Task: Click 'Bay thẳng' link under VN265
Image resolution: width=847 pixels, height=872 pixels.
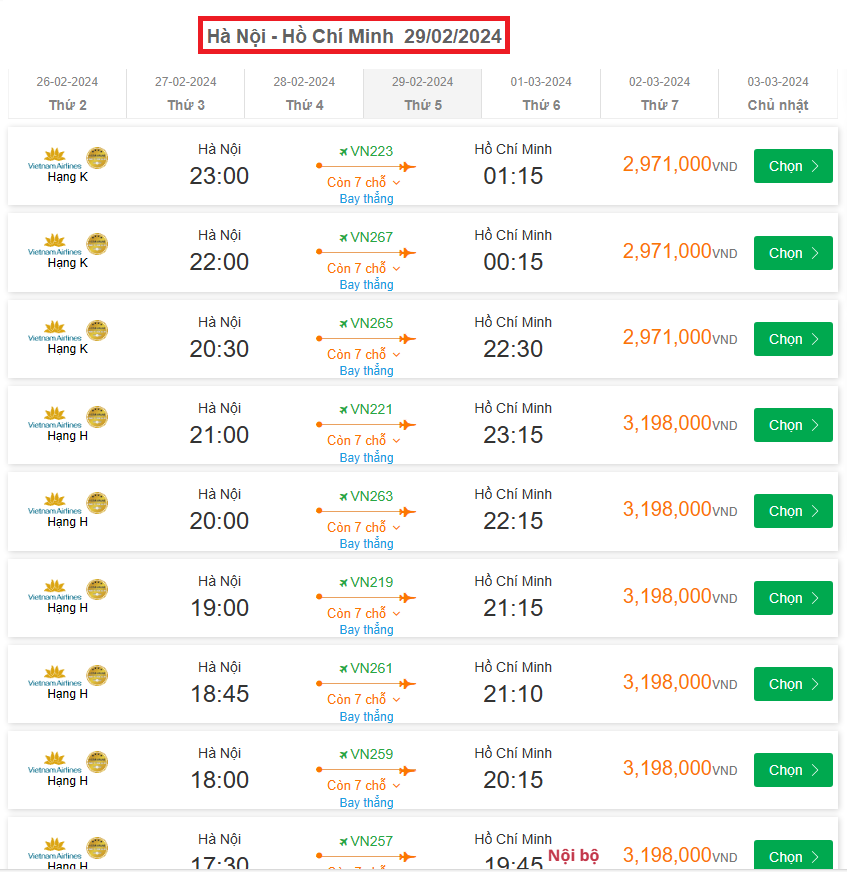Action: (x=366, y=371)
